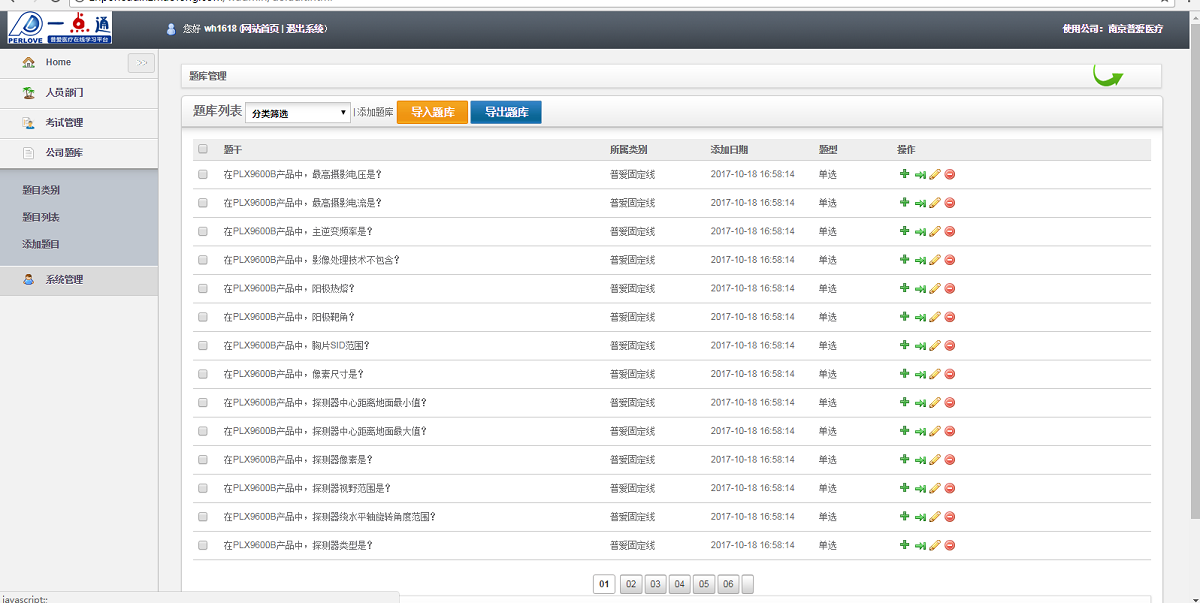Click the orange 导入题库 button
The image size is (1200, 603).
tap(432, 112)
